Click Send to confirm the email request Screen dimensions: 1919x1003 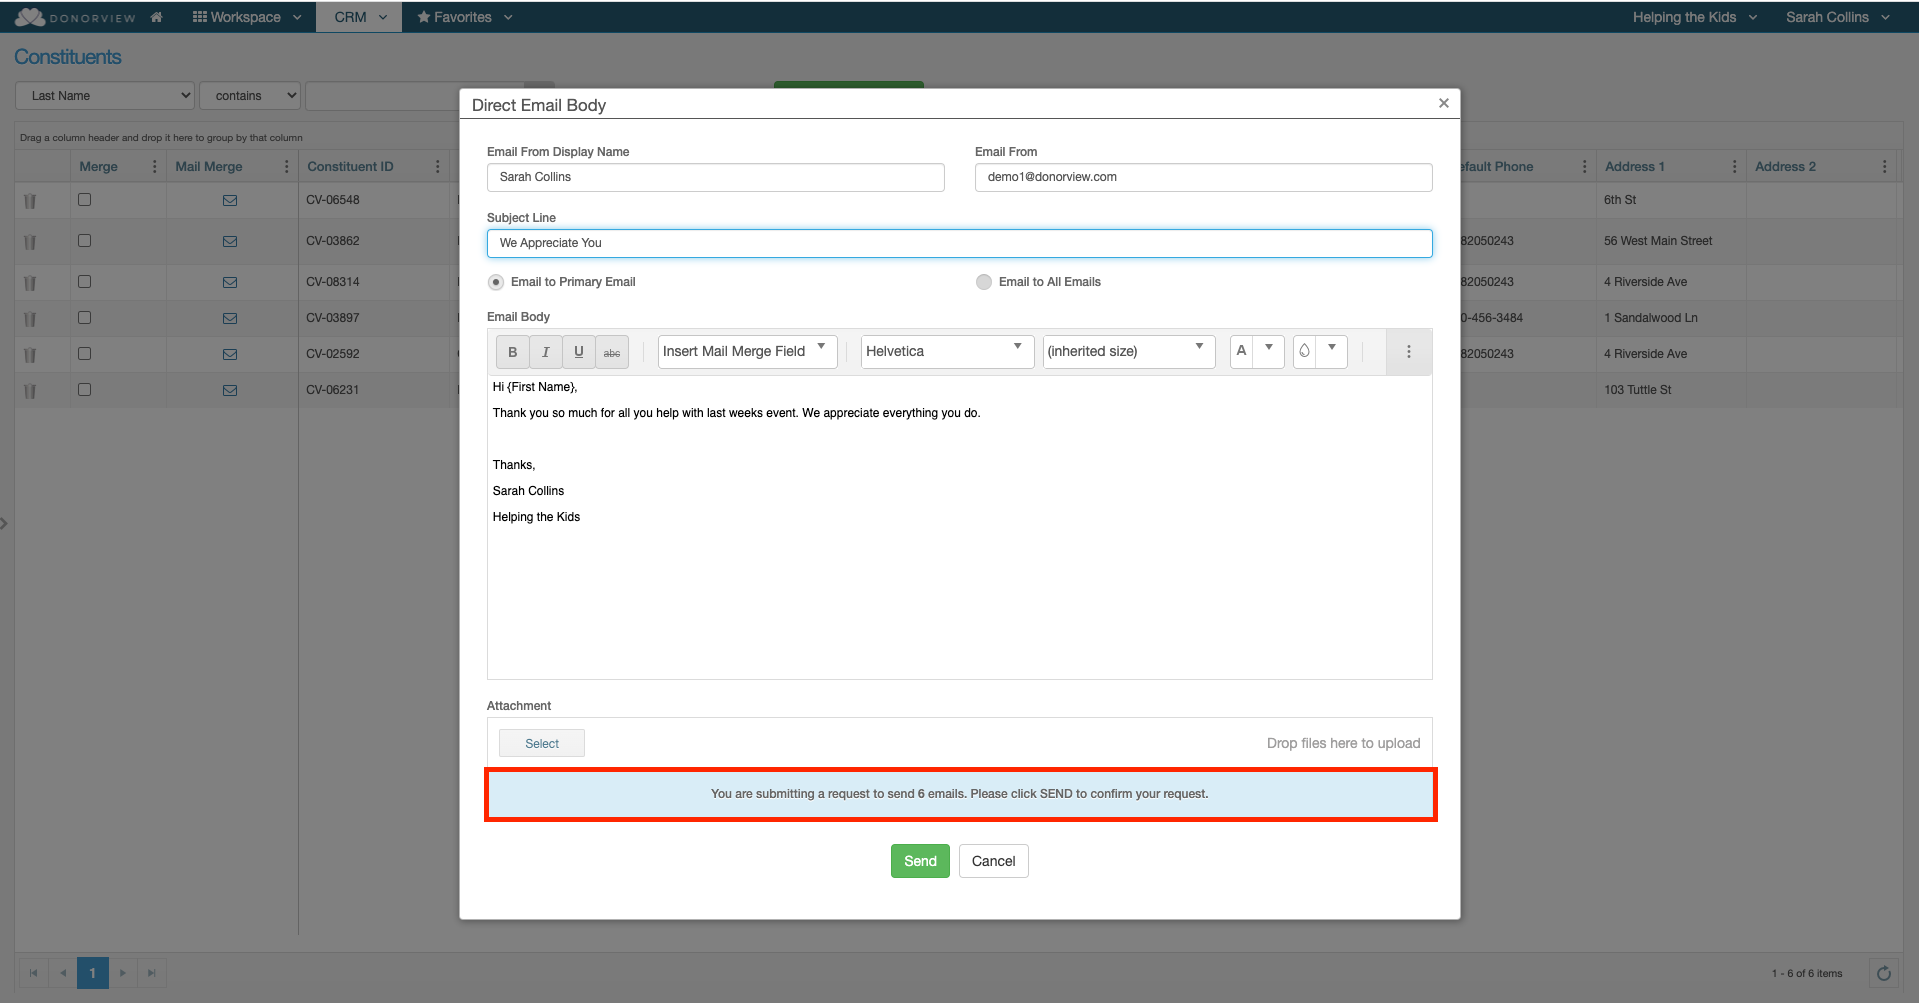tap(919, 860)
